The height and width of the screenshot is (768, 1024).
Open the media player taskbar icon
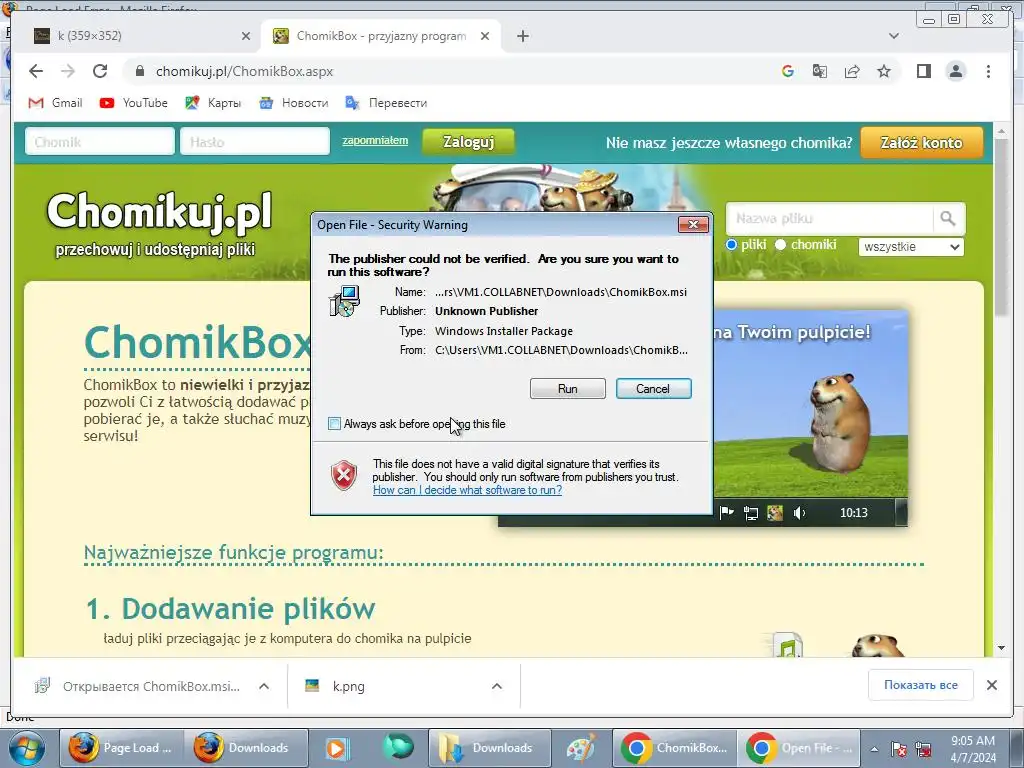coord(338,748)
